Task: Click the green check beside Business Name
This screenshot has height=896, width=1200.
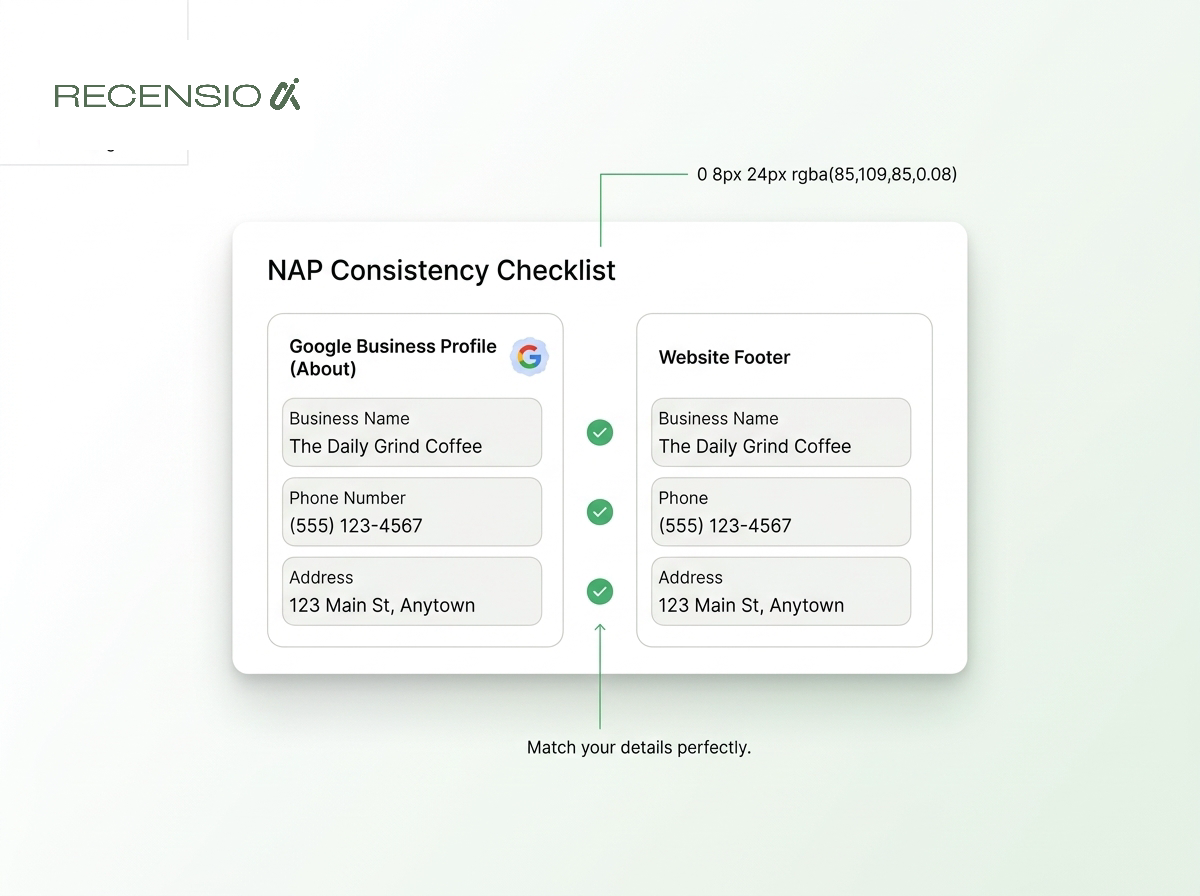Action: coord(600,432)
